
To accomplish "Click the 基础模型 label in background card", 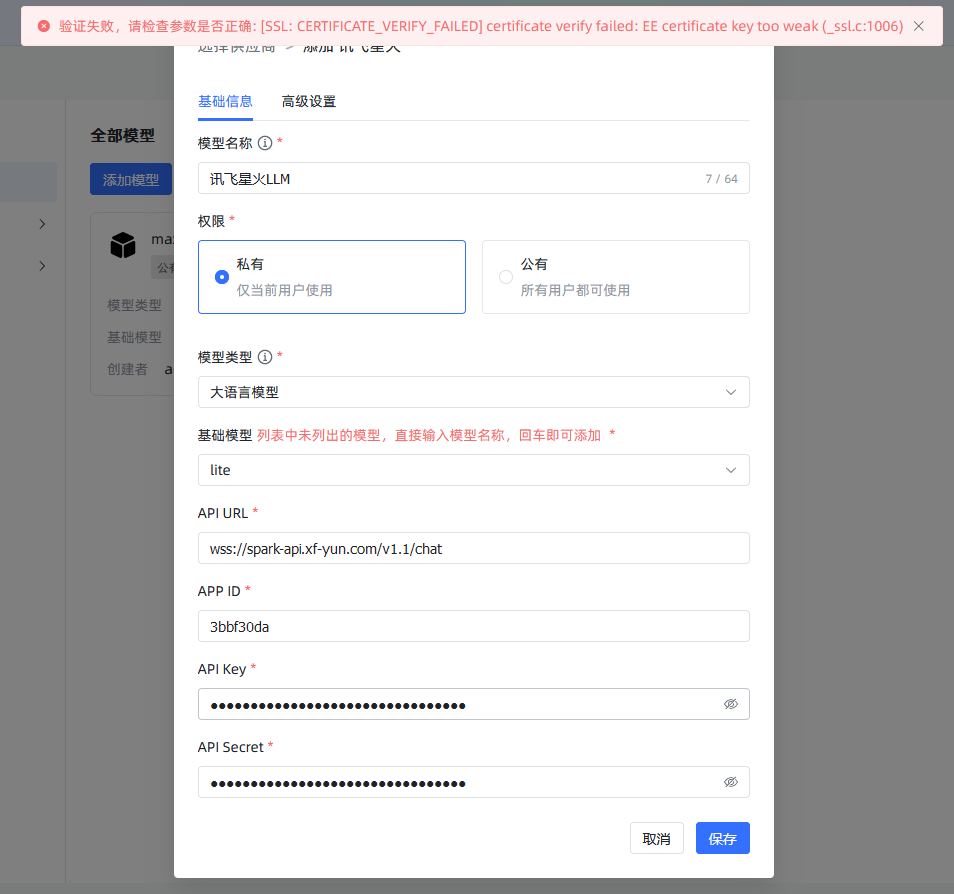I will 134,337.
